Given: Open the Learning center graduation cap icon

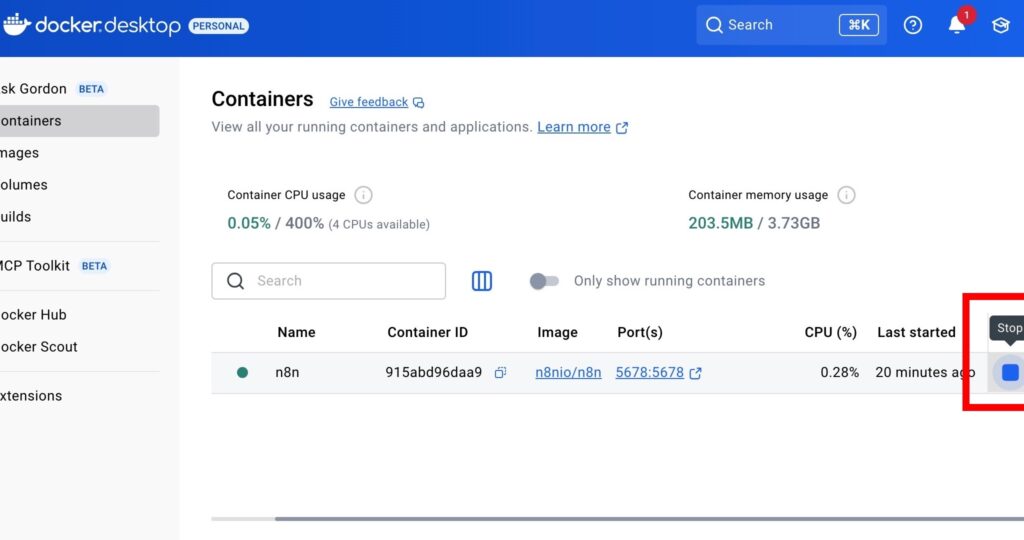Looking at the screenshot, I should coord(1000,25).
